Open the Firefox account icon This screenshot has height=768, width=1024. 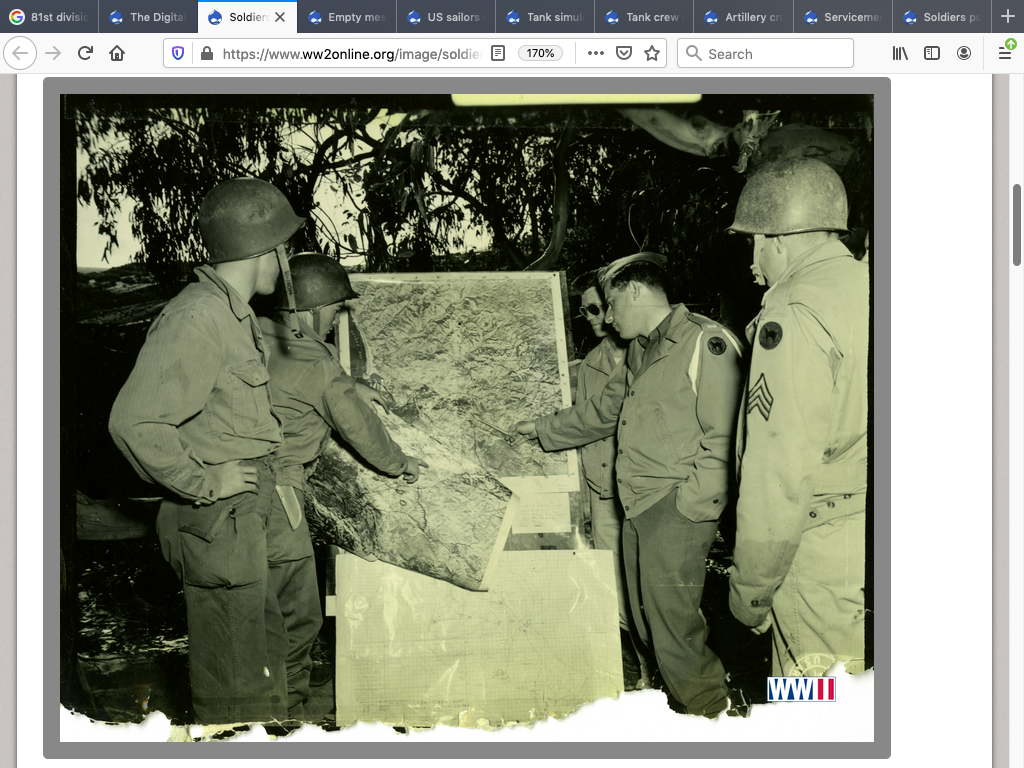pyautogui.click(x=964, y=53)
